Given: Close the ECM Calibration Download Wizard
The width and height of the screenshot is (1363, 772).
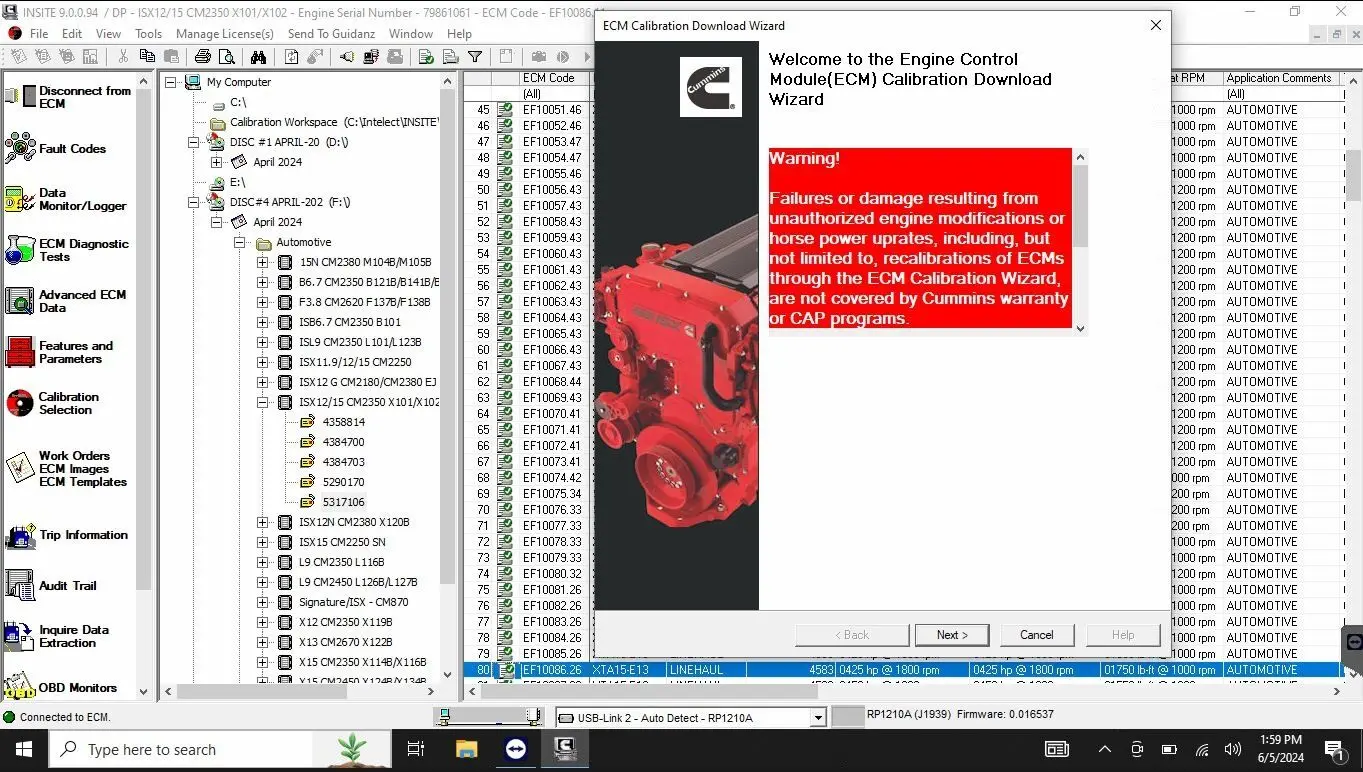Looking at the screenshot, I should (1156, 25).
